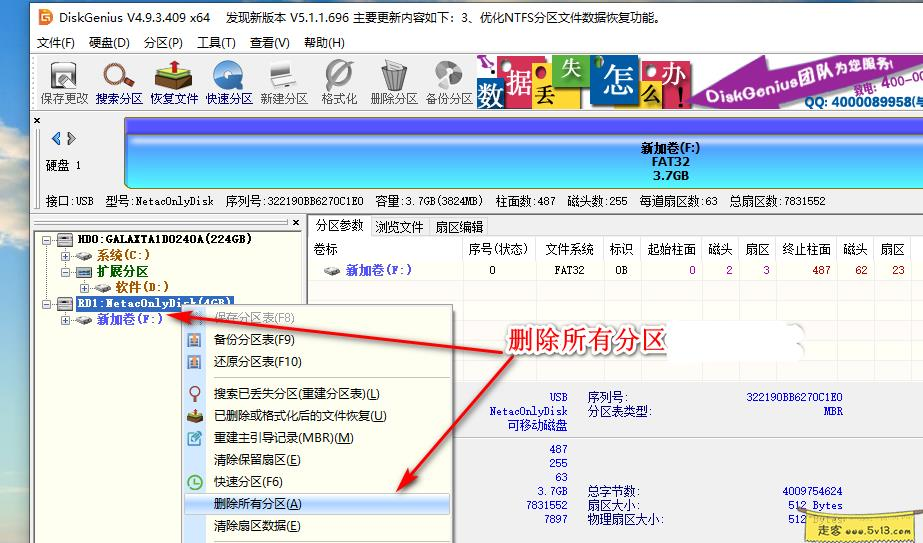Go to next disk with right arrow

[x=71, y=138]
